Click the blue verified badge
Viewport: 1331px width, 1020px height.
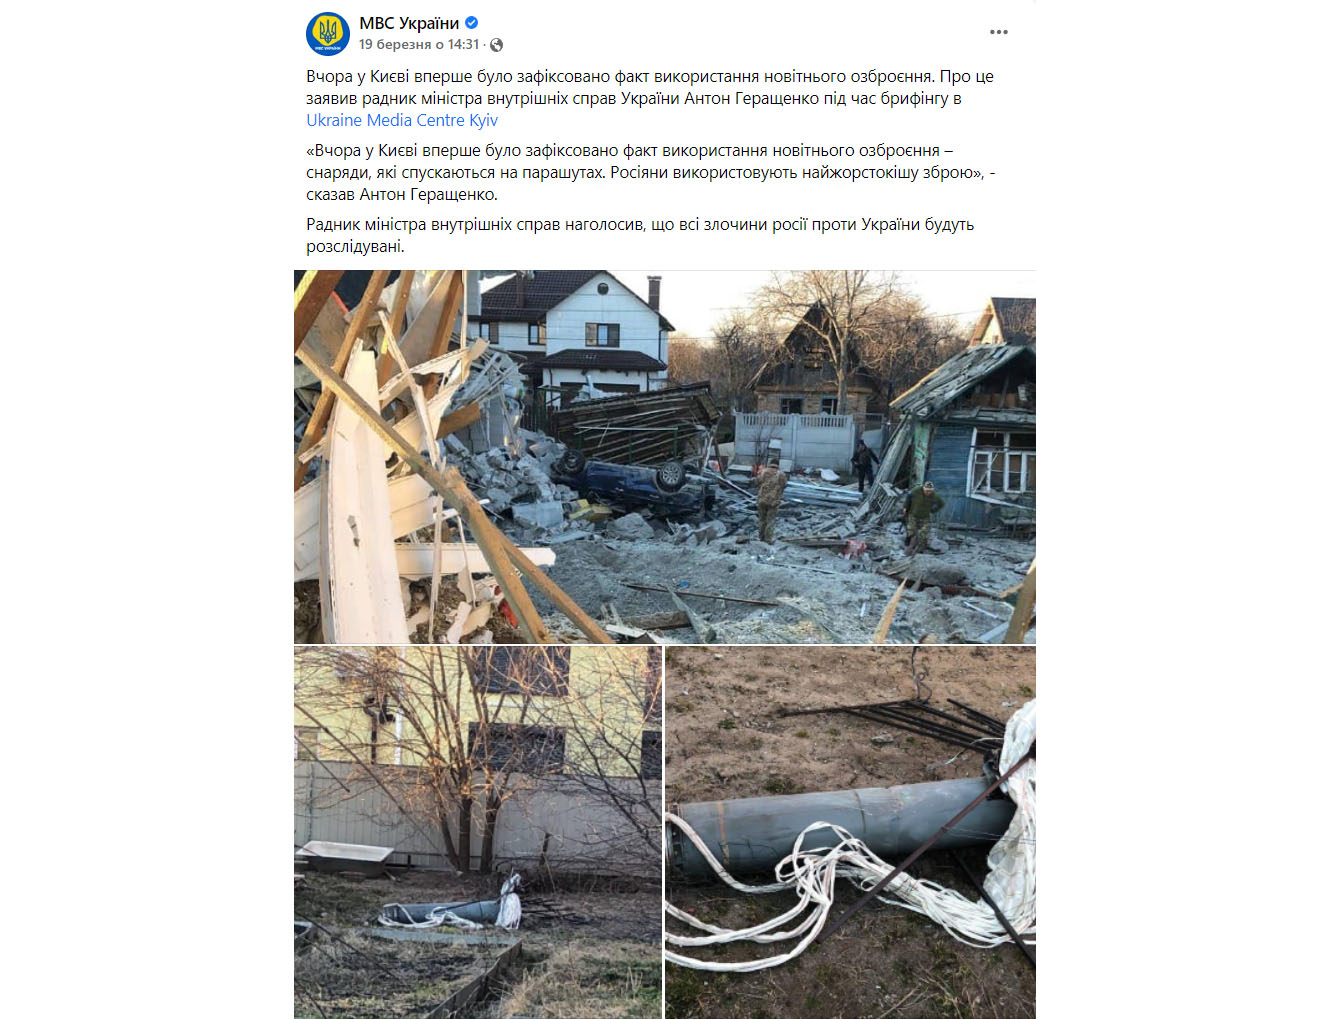pos(472,23)
